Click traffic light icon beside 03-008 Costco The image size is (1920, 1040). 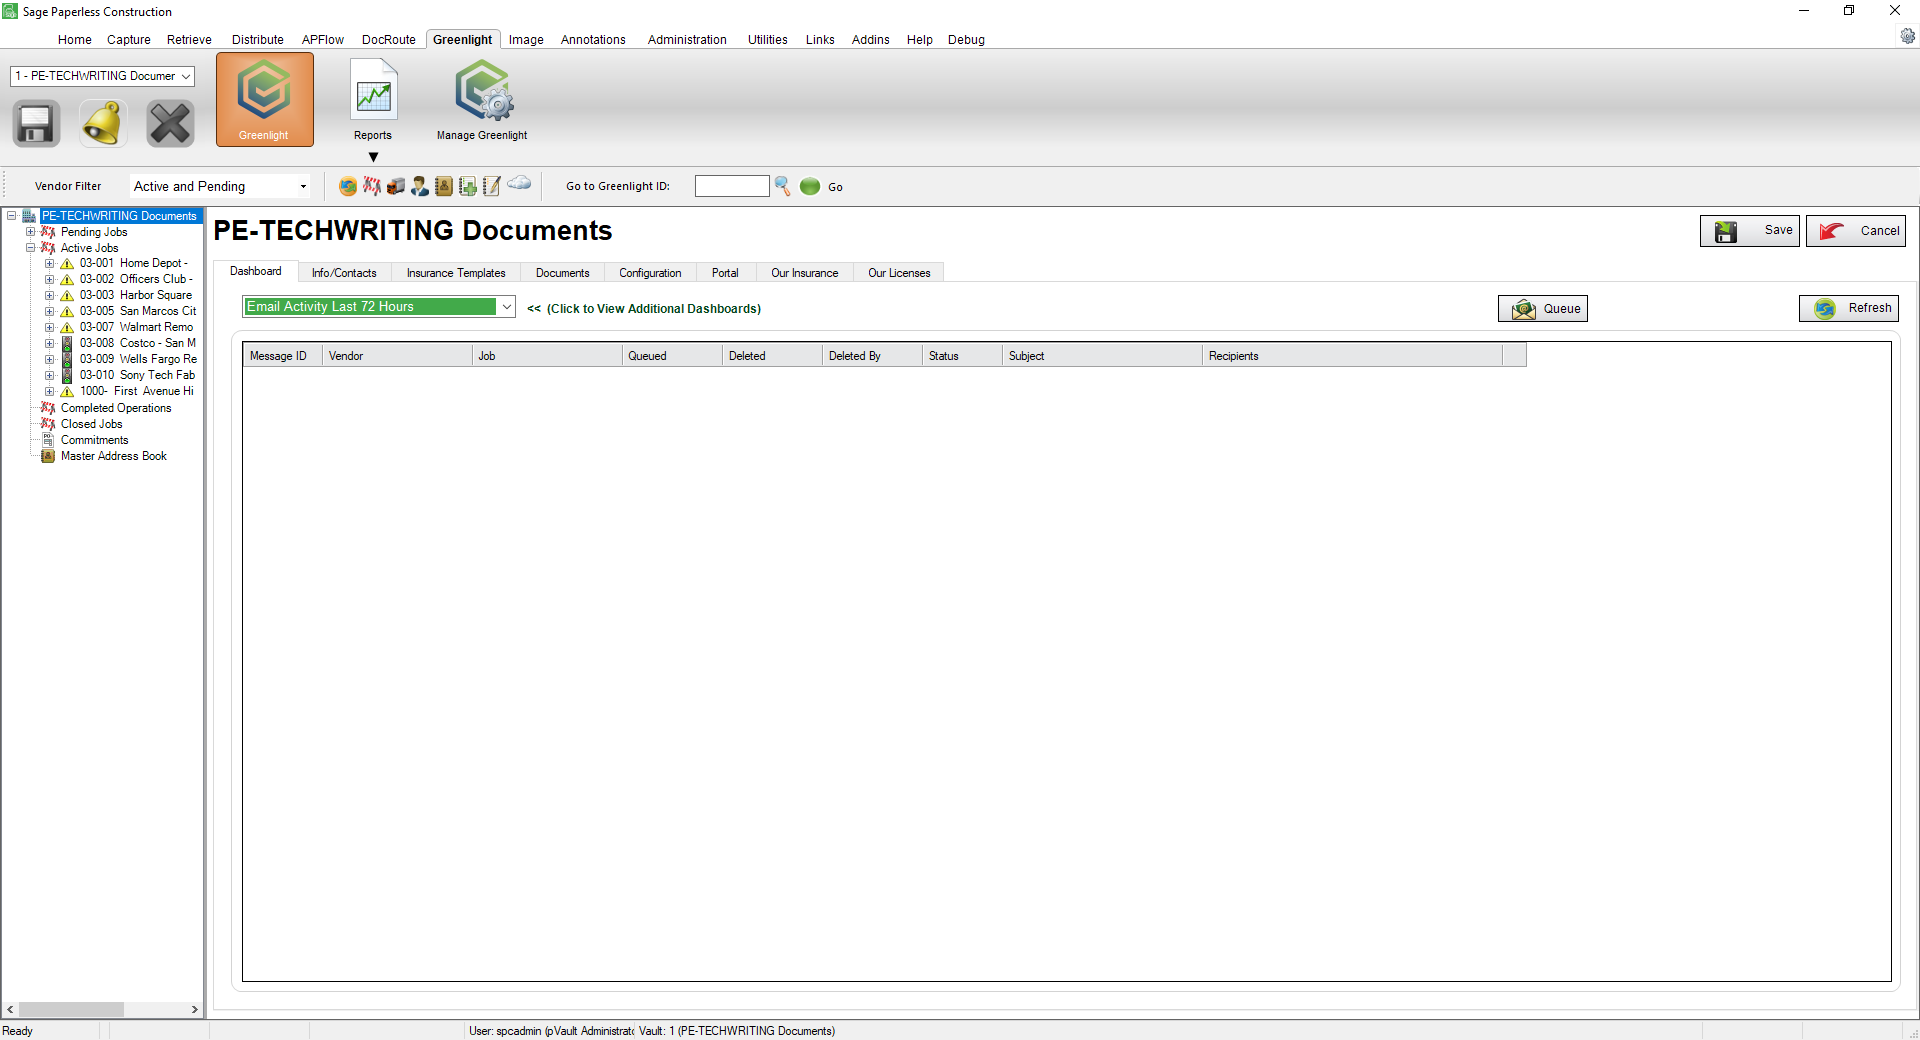point(67,343)
